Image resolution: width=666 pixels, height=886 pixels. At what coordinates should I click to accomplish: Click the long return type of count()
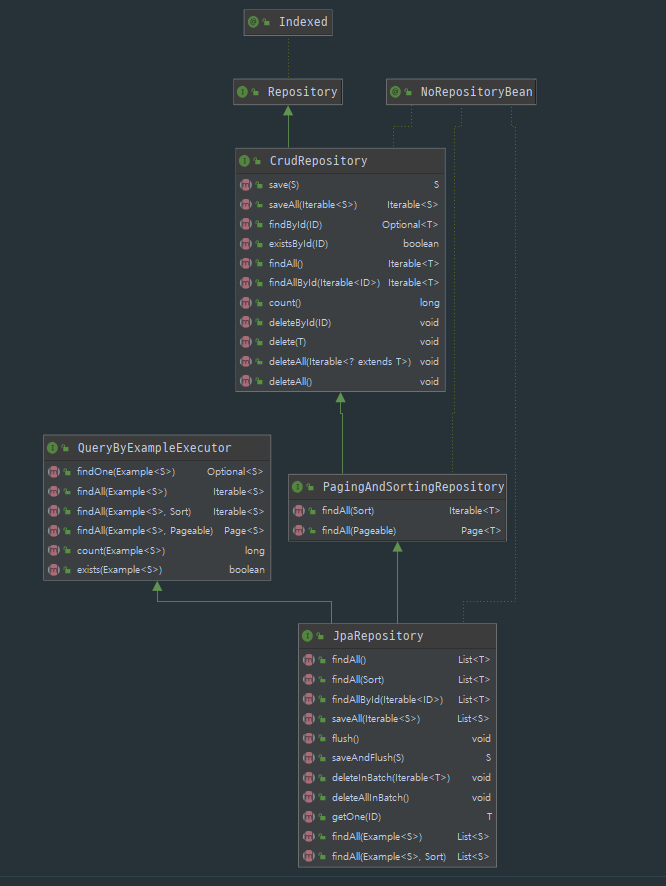(x=429, y=303)
